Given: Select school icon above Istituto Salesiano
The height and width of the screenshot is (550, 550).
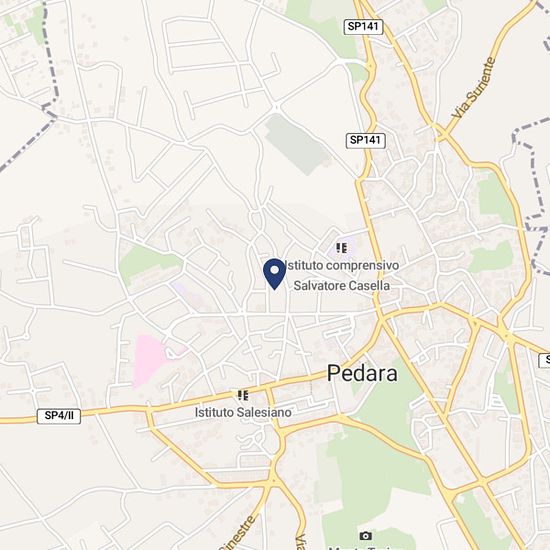Looking at the screenshot, I should tap(243, 396).
